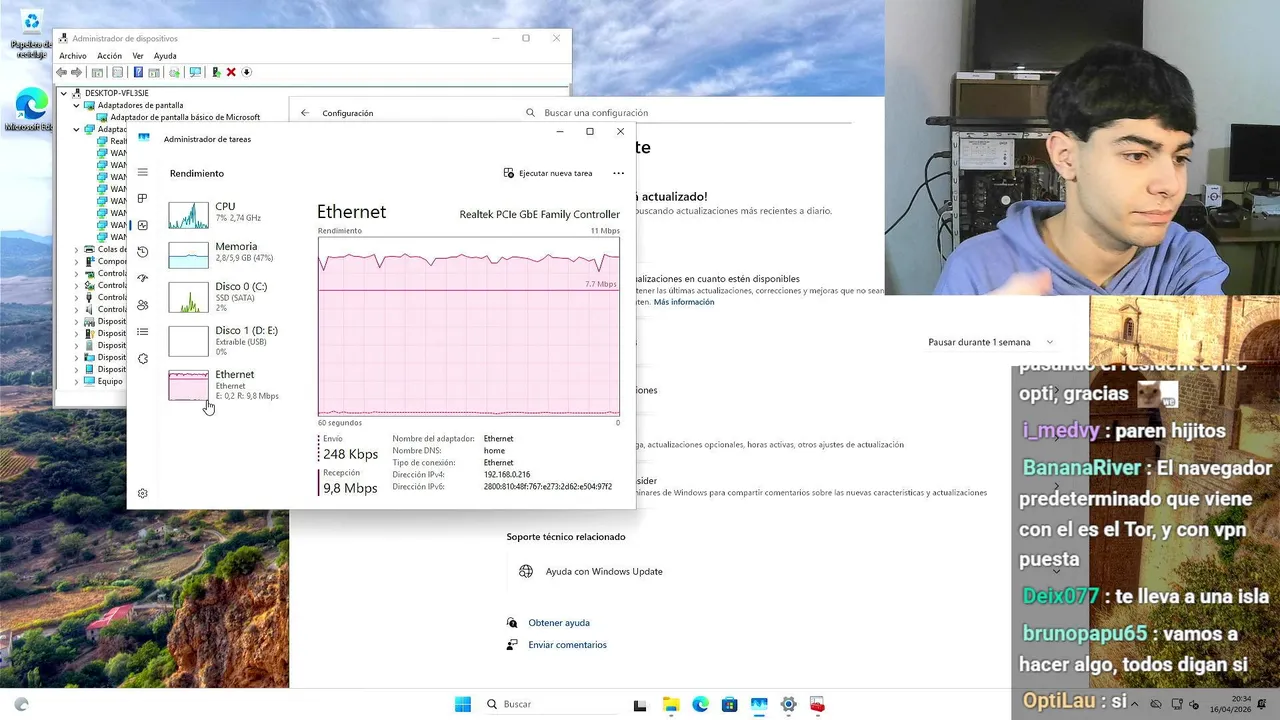Open Users page icon in Task Manager
Viewport: 1280px width, 720px height.
pyautogui.click(x=143, y=305)
